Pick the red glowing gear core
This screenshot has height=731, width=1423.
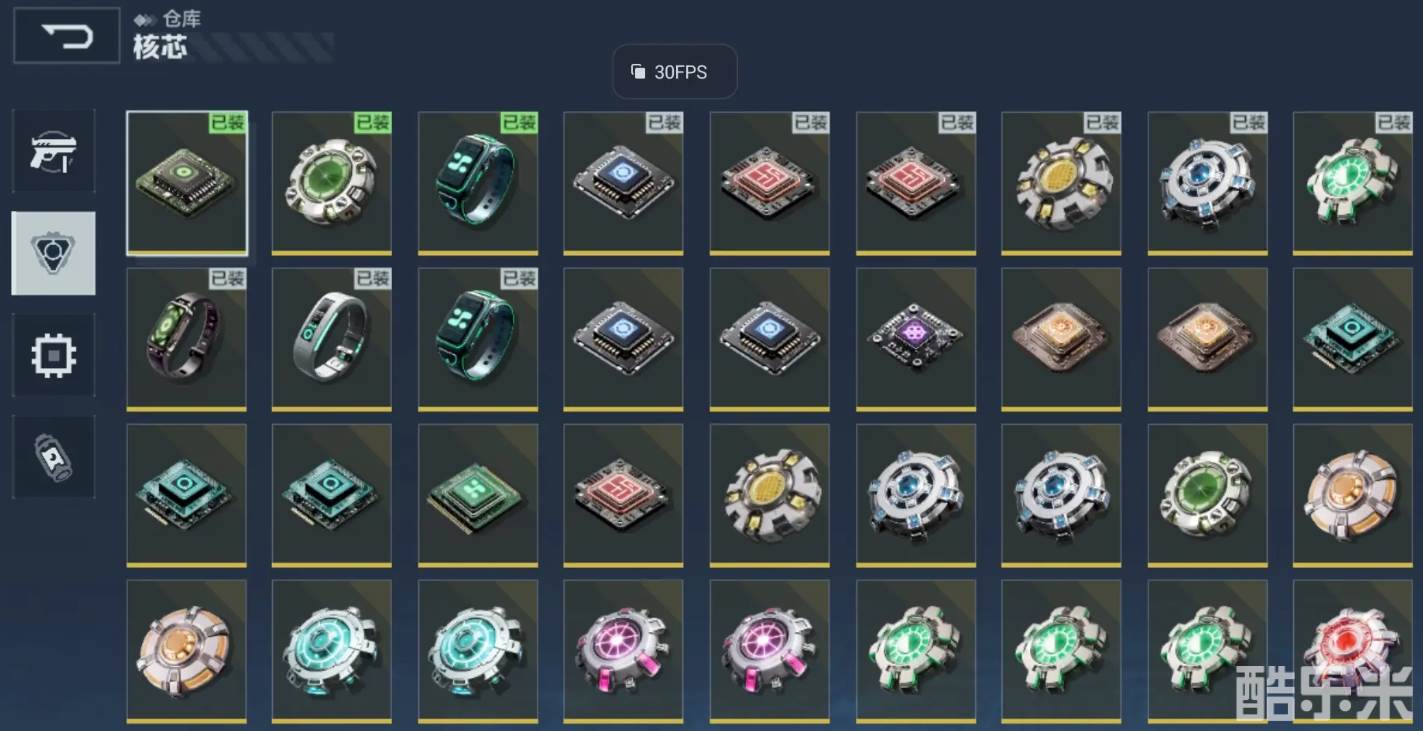coord(1353,651)
